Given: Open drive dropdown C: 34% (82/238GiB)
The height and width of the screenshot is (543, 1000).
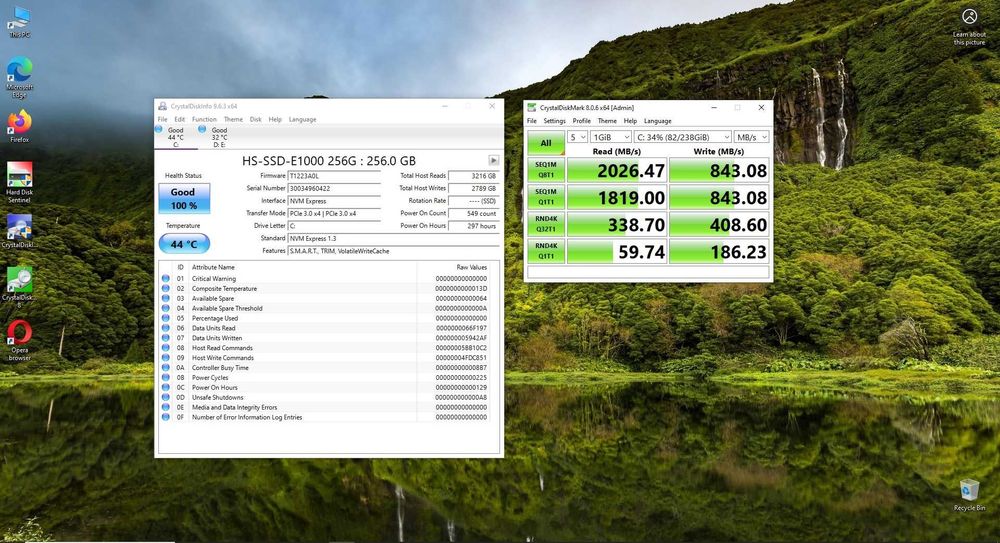Looking at the screenshot, I should (682, 137).
